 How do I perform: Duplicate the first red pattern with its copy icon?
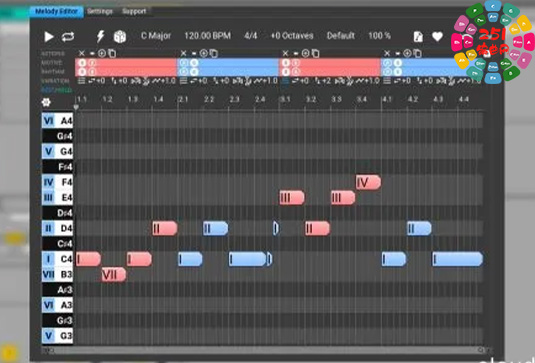click(112, 53)
